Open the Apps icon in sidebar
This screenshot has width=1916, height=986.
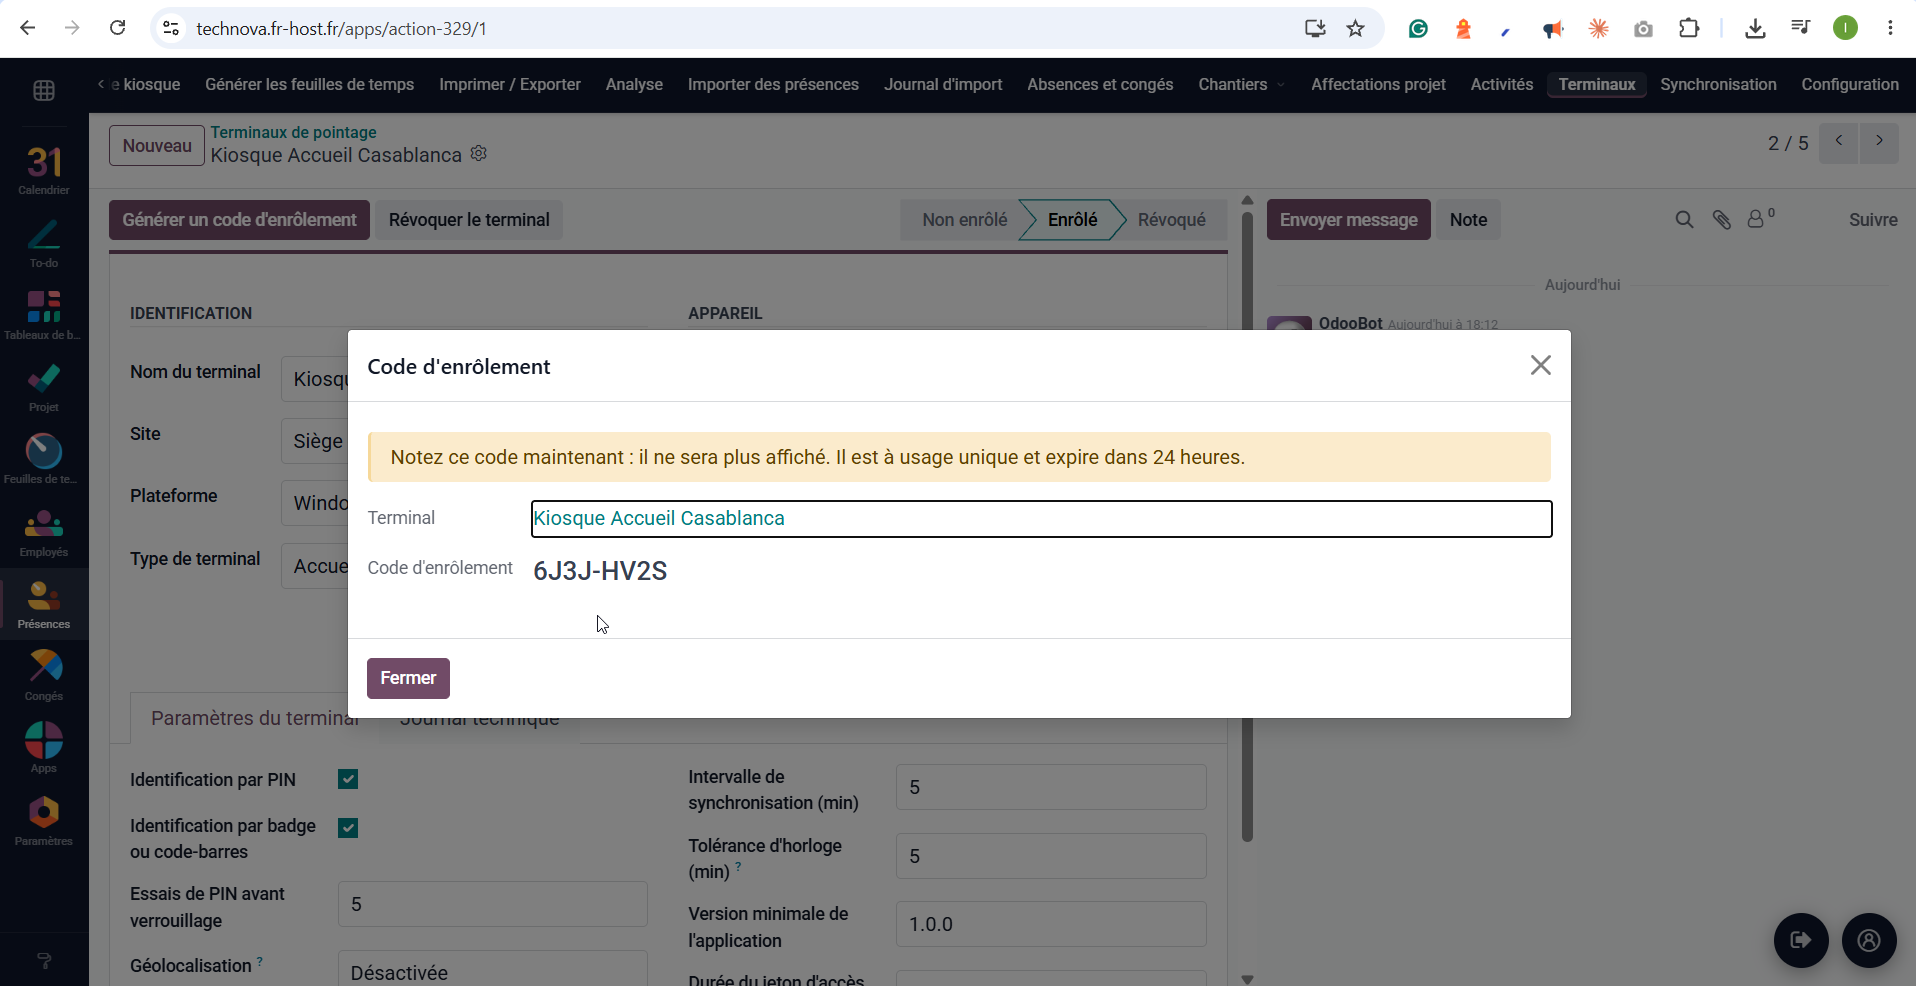coord(44,748)
